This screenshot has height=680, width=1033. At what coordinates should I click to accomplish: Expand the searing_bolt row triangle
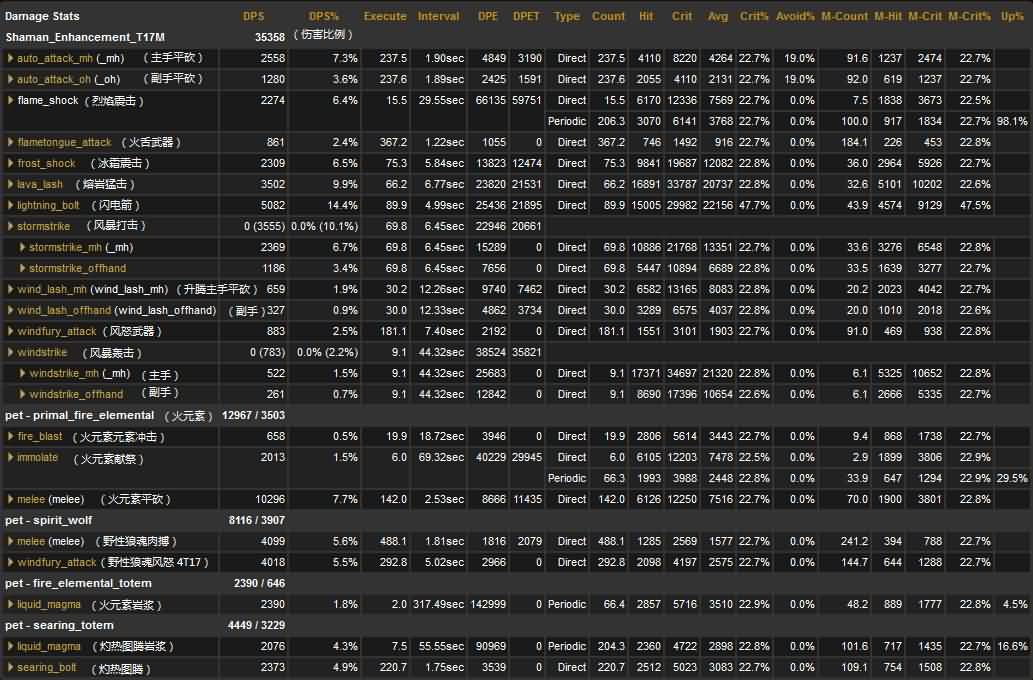[10, 667]
